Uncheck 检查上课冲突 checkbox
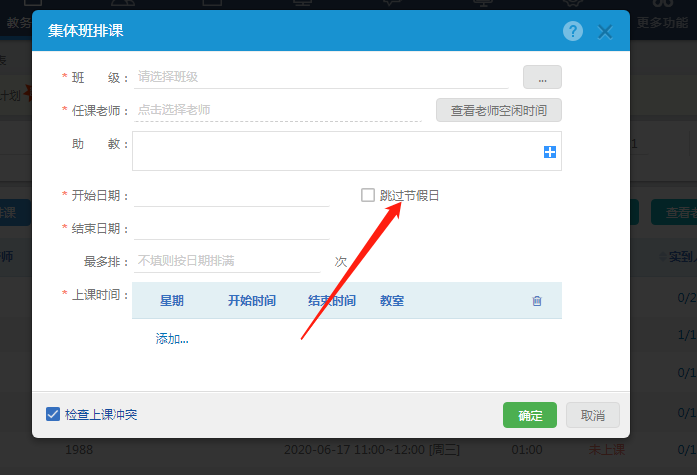Viewport: 697px width, 475px height. click(53, 414)
